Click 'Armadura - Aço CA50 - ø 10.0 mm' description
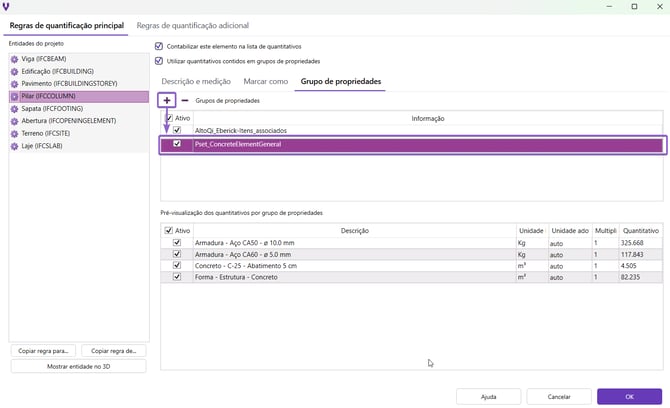Image resolution: width=670 pixels, height=408 pixels. [244, 243]
